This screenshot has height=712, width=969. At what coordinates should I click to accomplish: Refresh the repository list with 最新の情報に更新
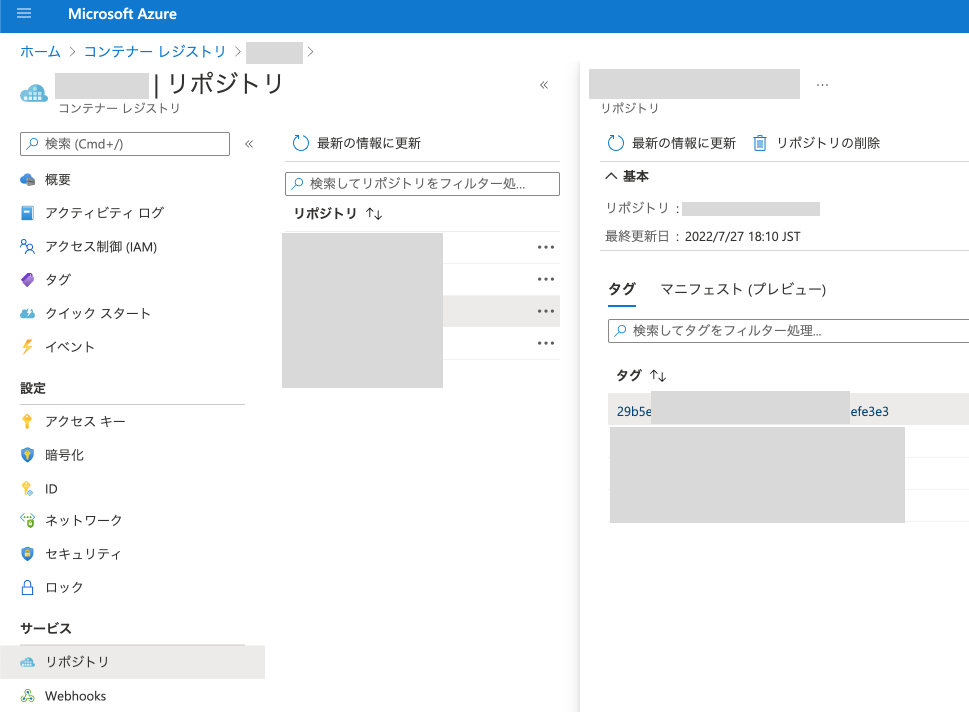coord(357,143)
